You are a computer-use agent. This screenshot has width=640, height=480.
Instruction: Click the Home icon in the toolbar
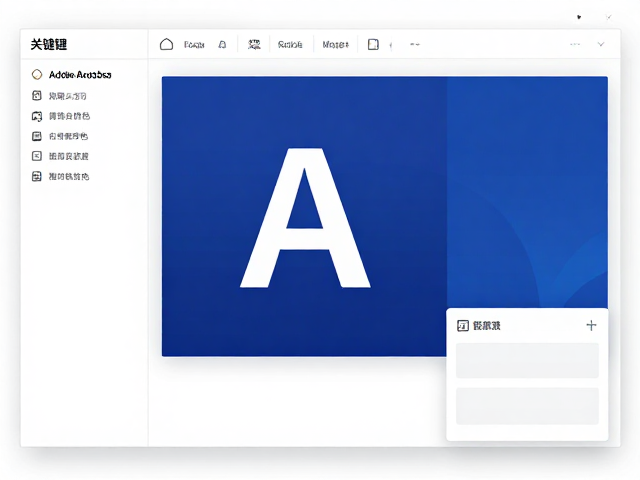point(167,44)
